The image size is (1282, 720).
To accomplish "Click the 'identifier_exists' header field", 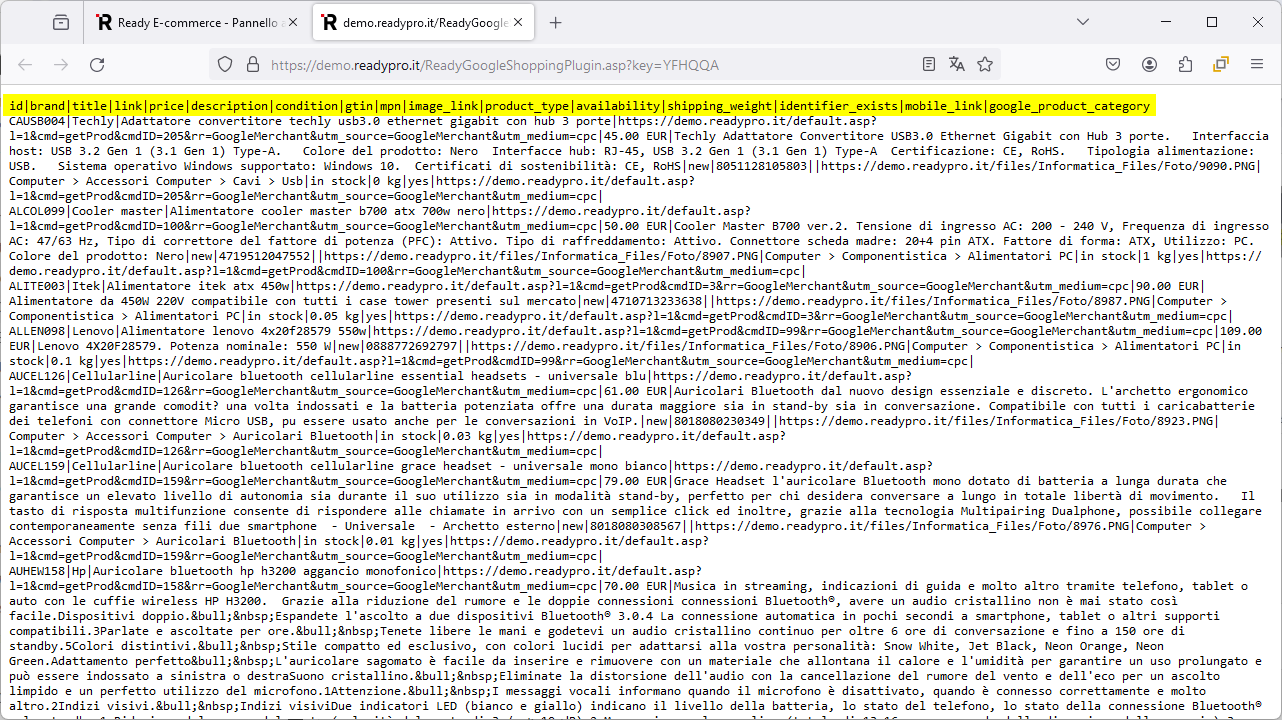I will (x=840, y=106).
